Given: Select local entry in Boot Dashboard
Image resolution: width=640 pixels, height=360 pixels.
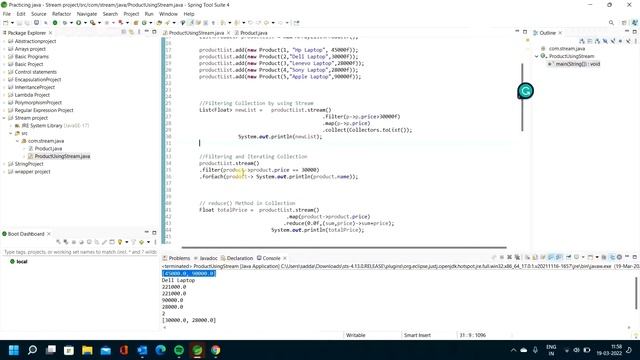Looking at the screenshot, I should click(x=19, y=262).
